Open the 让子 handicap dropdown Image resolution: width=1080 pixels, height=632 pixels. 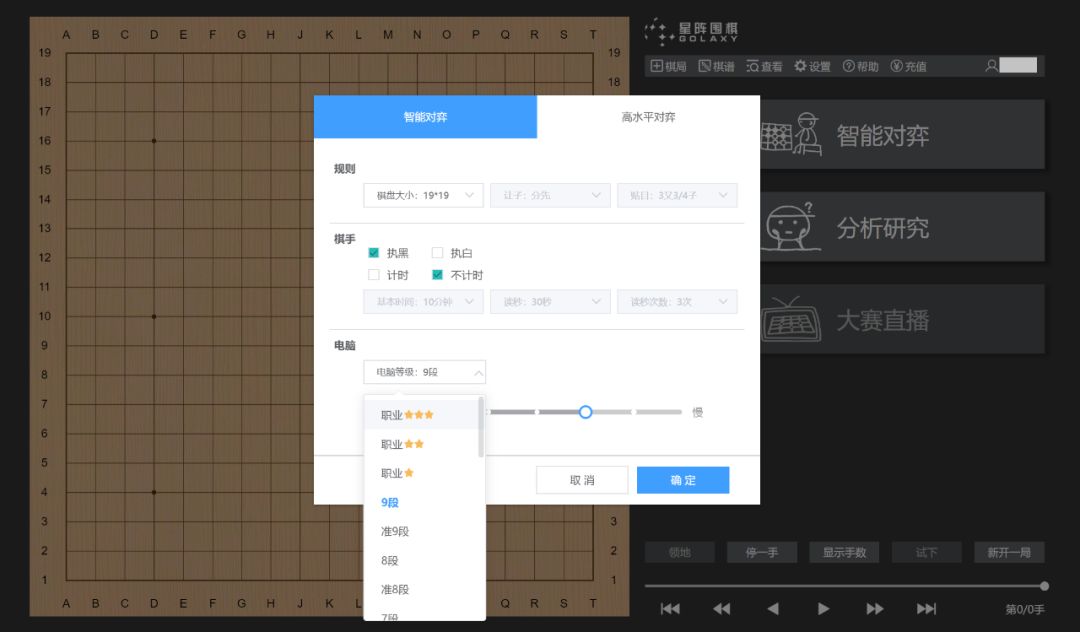[550, 195]
